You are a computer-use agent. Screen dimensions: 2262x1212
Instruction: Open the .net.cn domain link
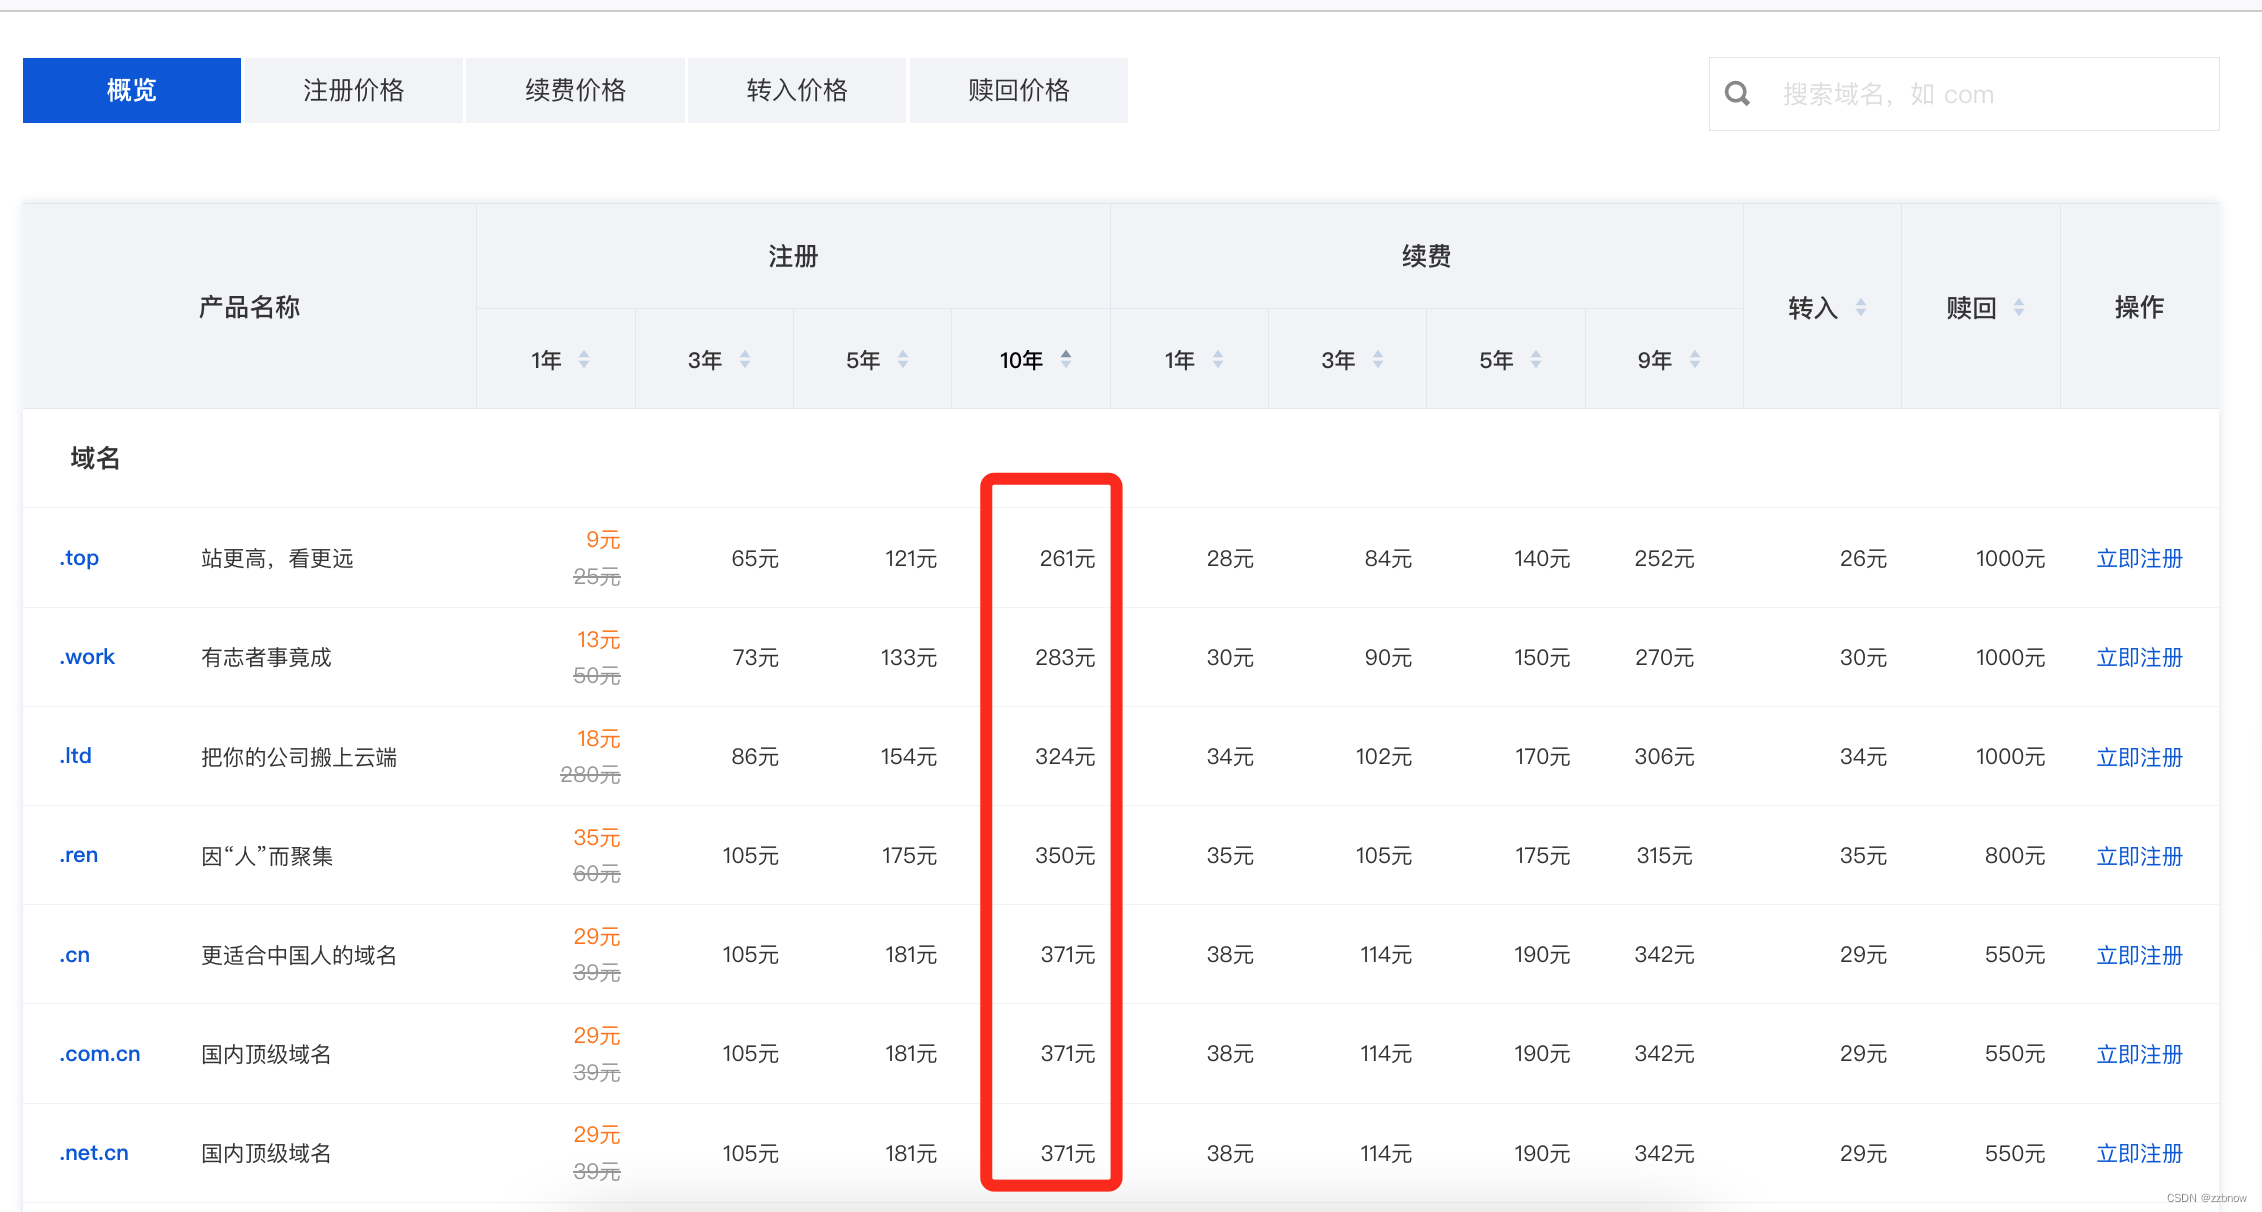coord(94,1153)
